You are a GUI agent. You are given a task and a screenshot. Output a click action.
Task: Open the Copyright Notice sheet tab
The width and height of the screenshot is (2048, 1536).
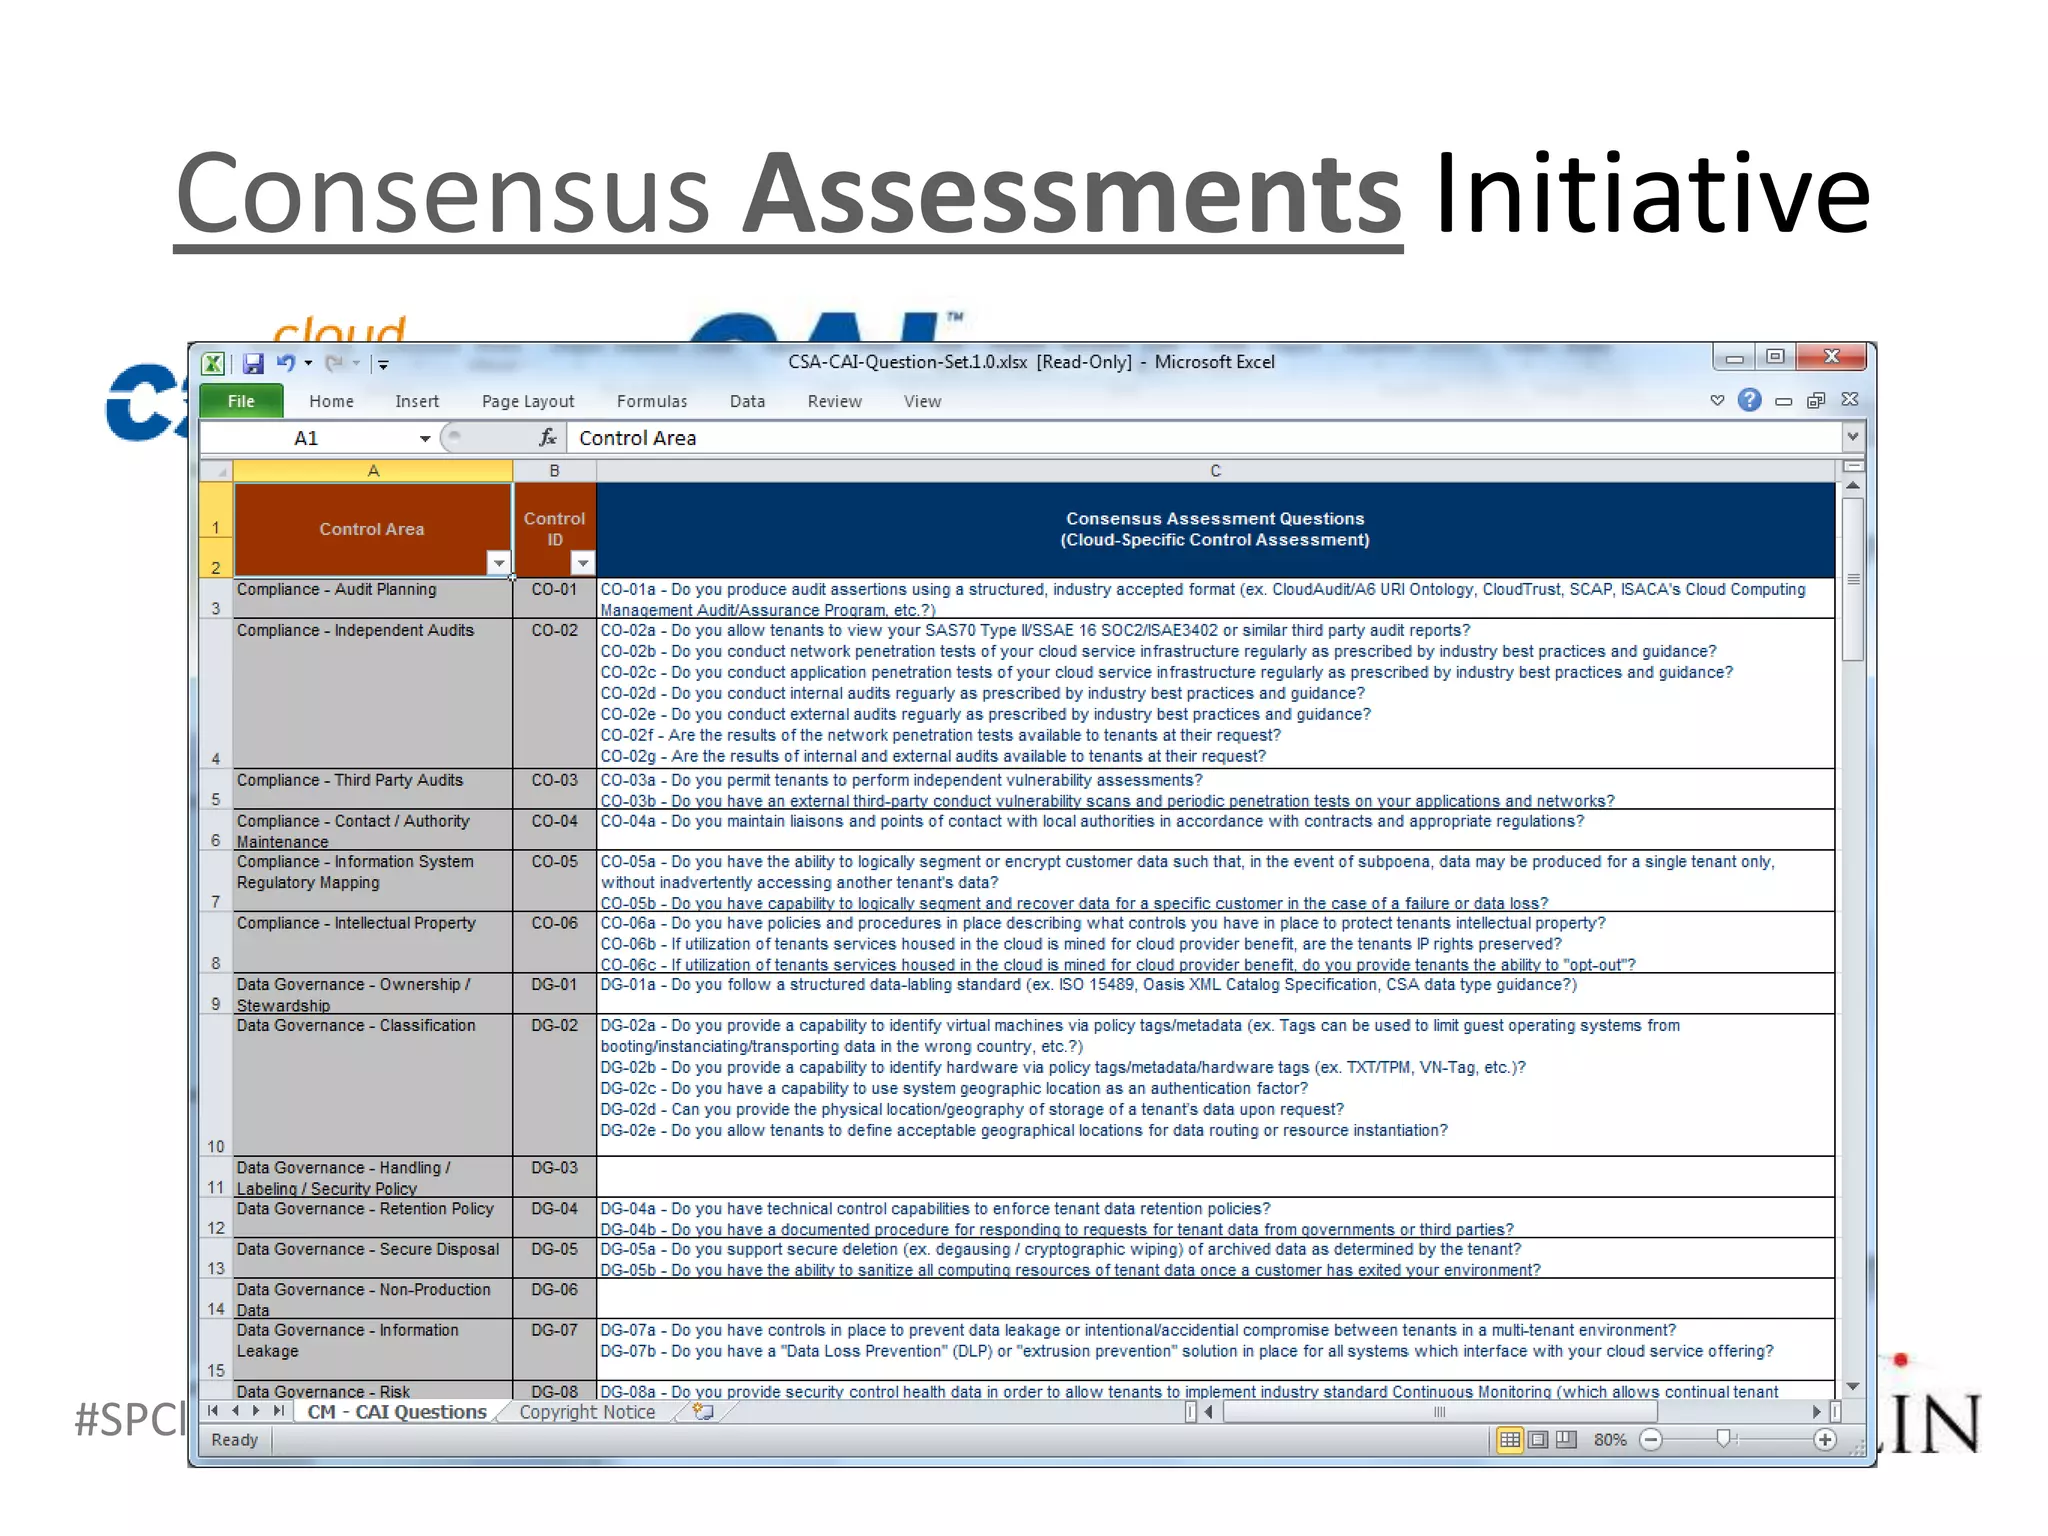587,1411
